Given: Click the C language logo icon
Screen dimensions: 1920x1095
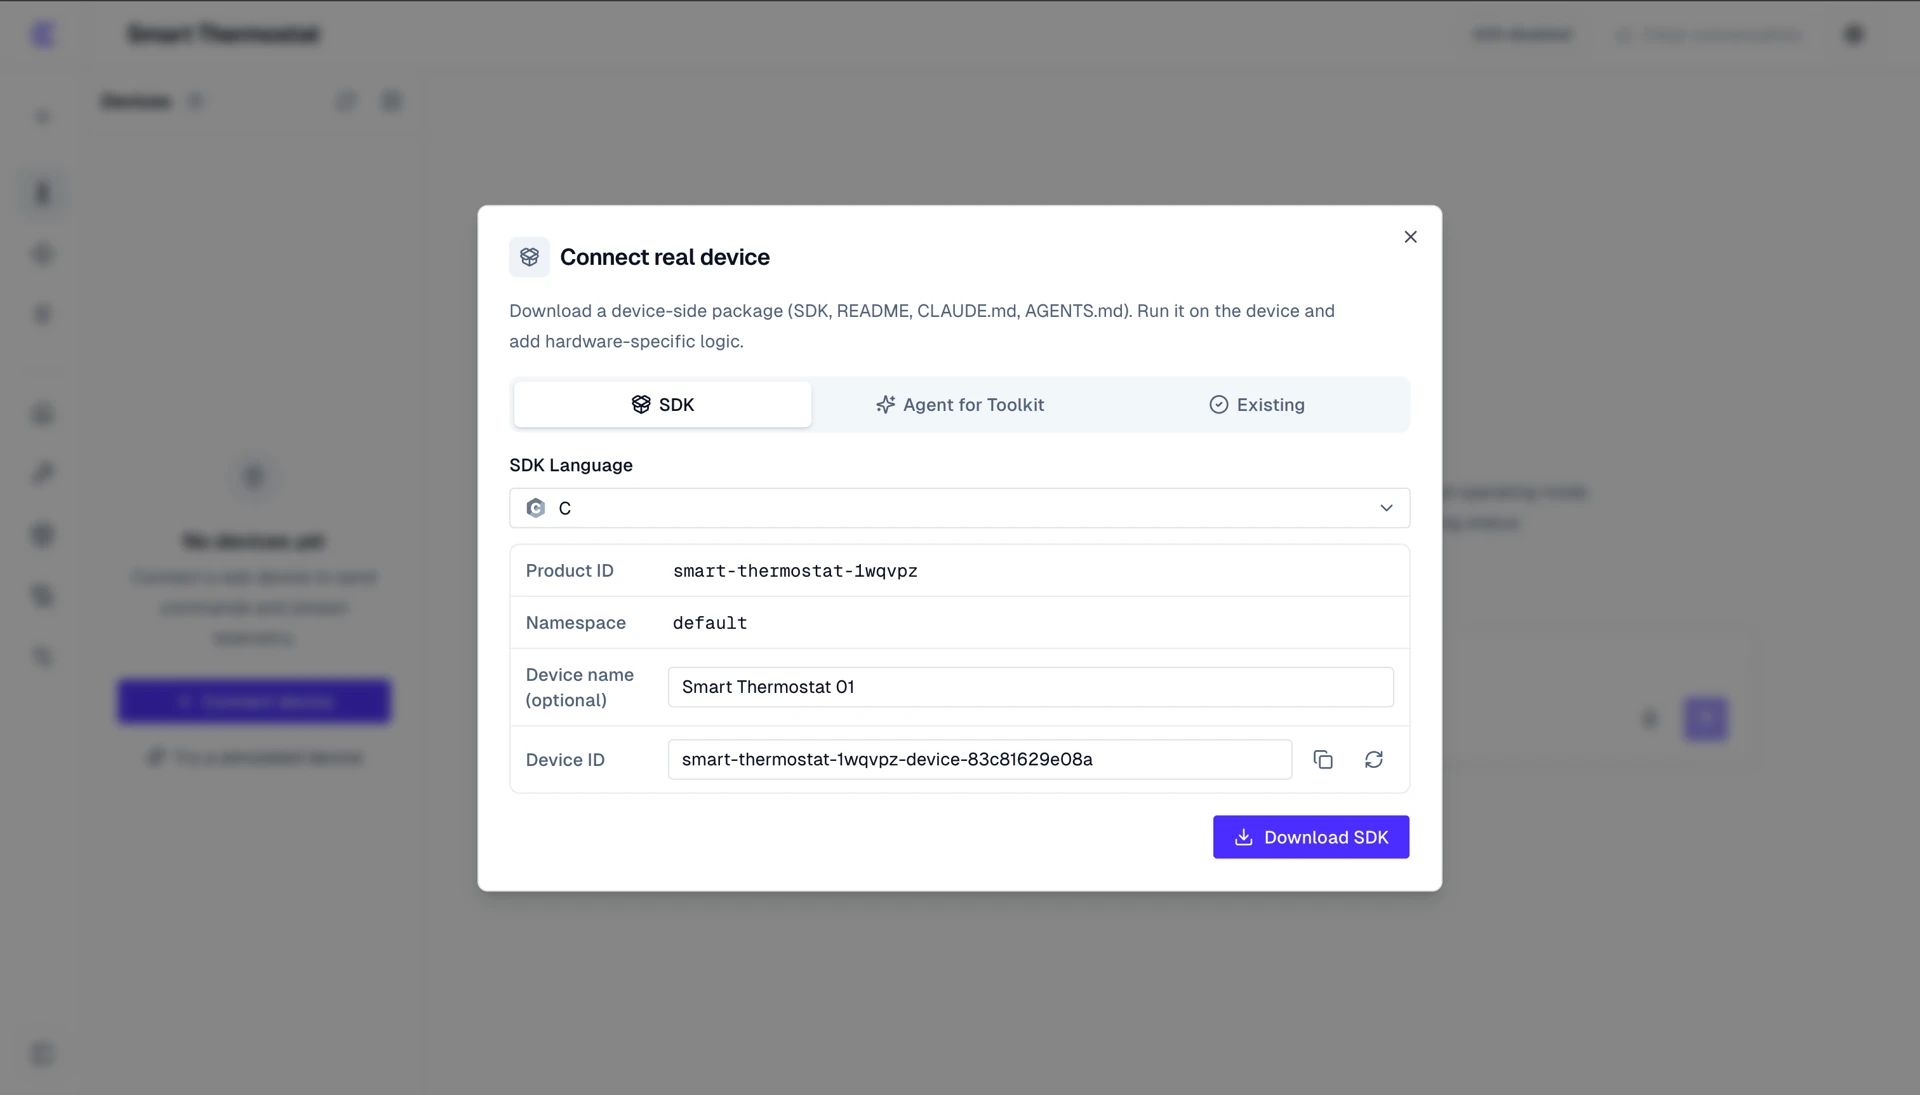Looking at the screenshot, I should (536, 508).
